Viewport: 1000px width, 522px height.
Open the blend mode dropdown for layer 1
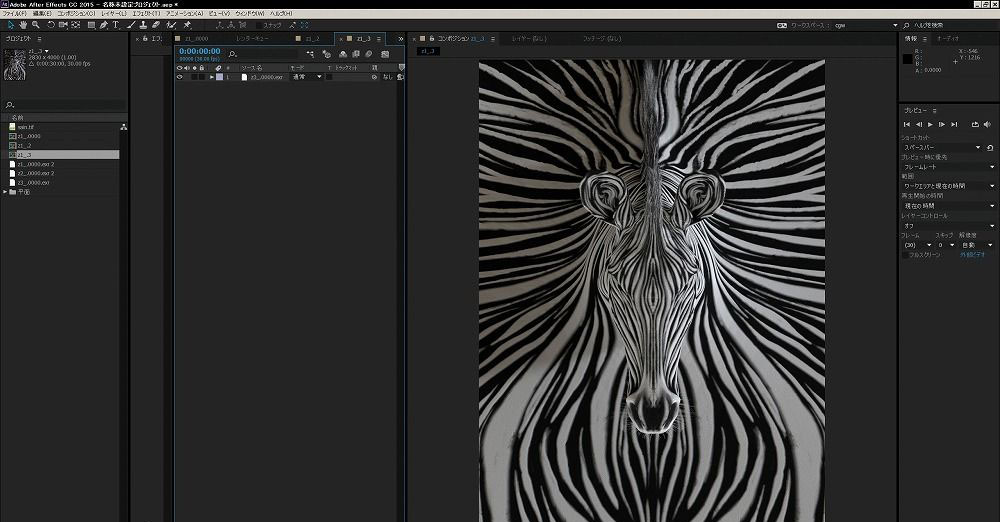pyautogui.click(x=307, y=76)
